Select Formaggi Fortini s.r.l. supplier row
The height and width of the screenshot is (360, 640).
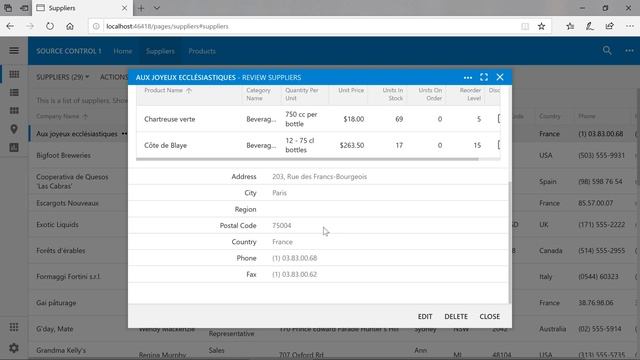pos(69,276)
